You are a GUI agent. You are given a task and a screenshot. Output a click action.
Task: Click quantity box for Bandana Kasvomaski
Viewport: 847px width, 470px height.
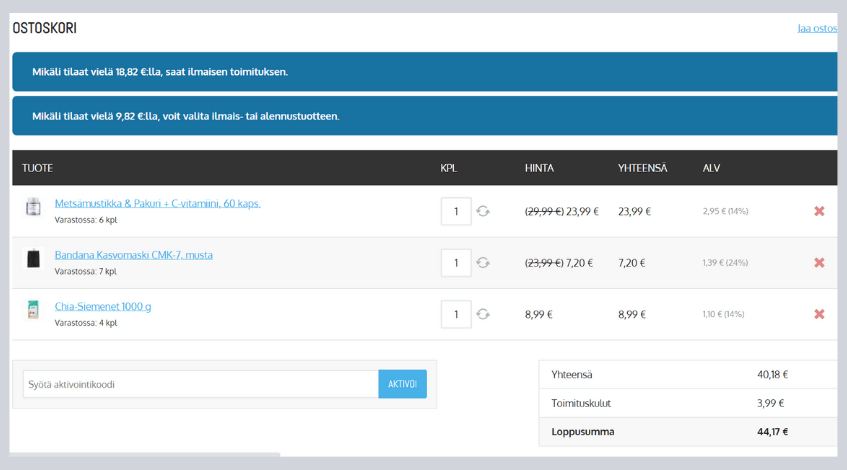click(455, 263)
